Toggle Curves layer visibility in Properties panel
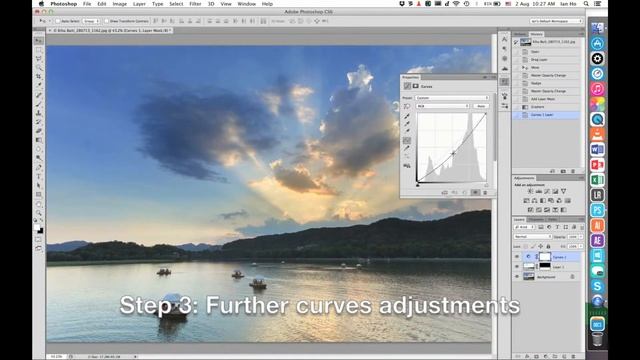This screenshot has height=360, width=640. pyautogui.click(x=476, y=193)
